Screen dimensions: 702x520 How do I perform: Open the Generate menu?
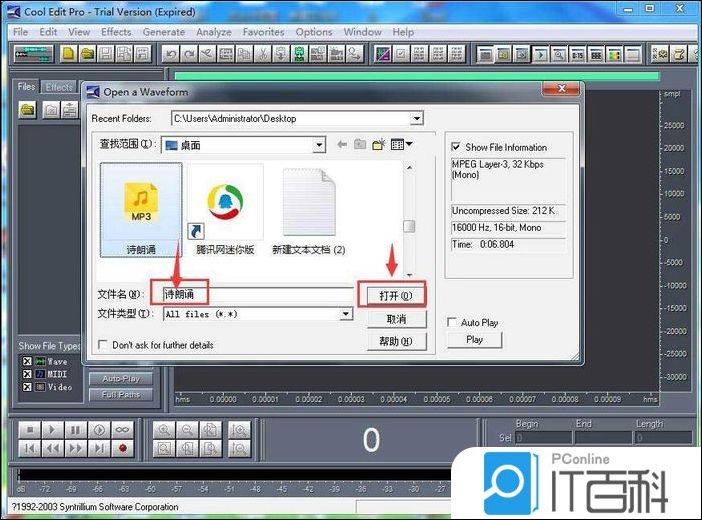tap(164, 32)
